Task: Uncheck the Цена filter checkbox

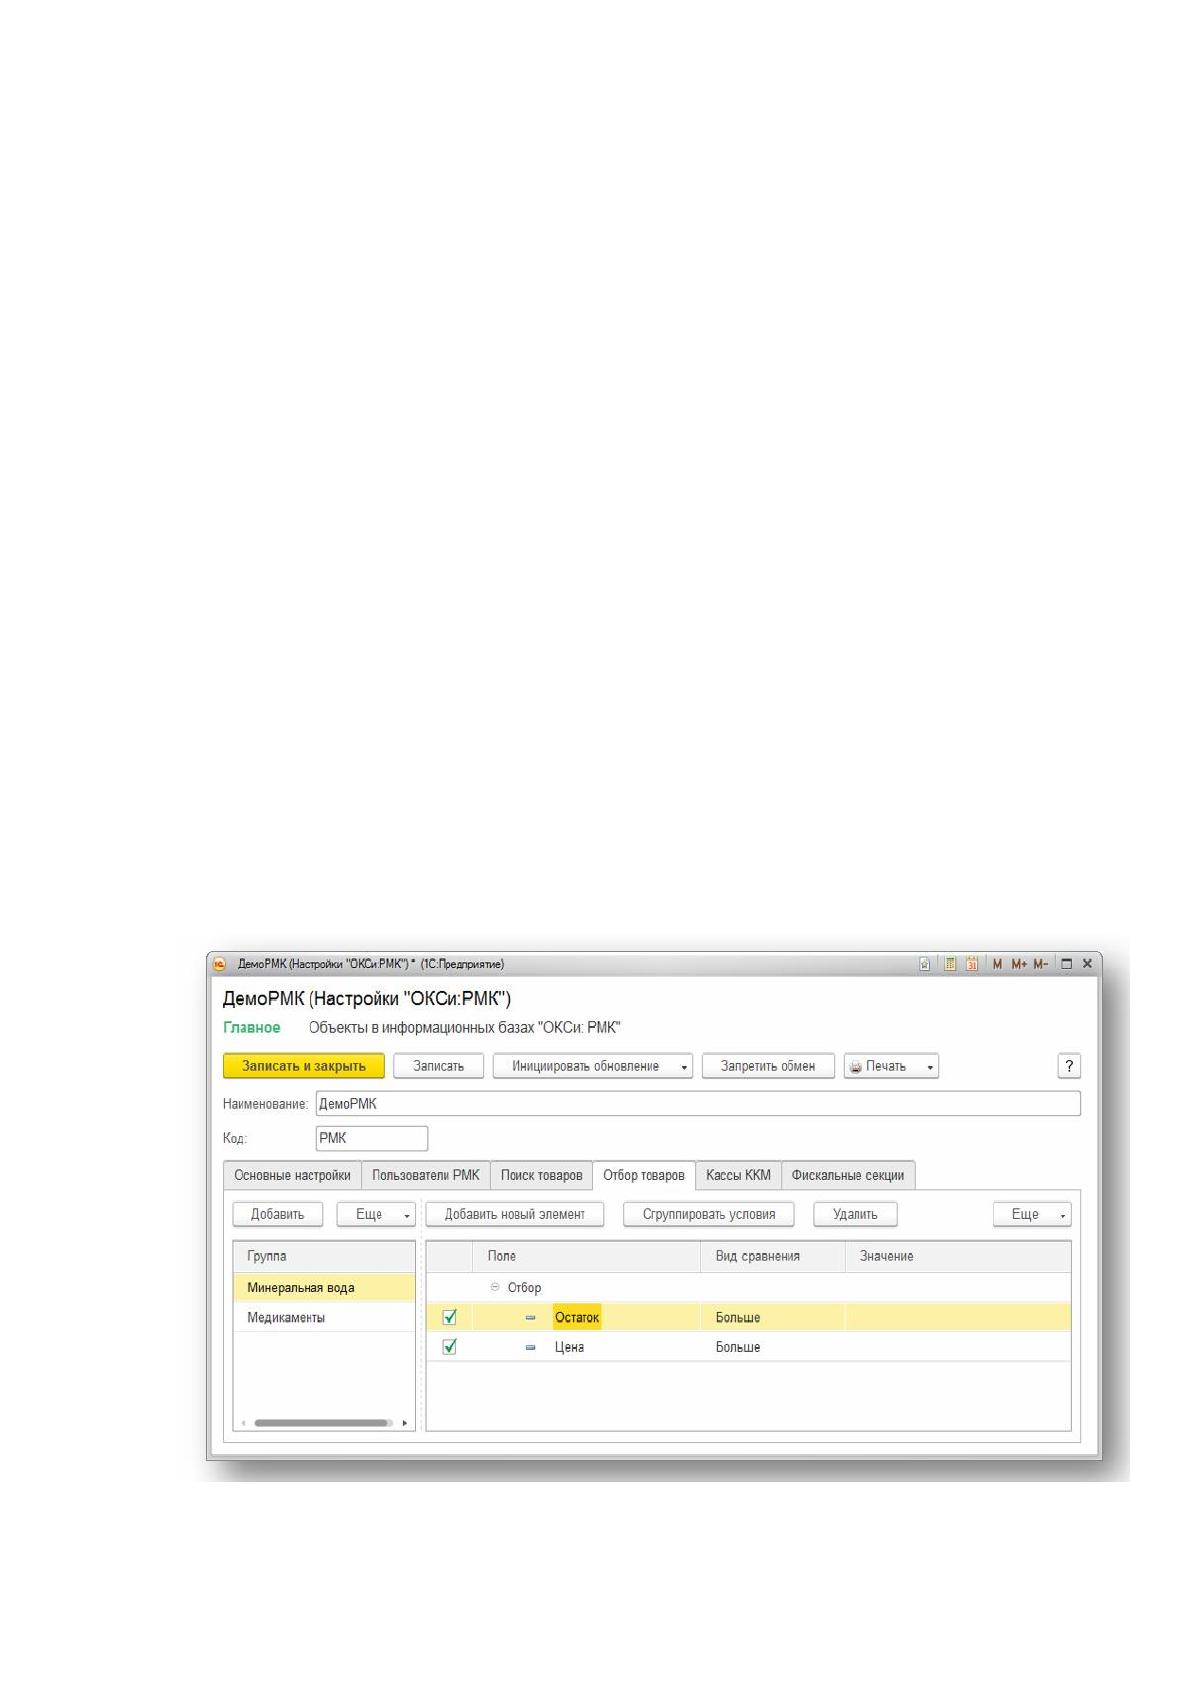Action: pyautogui.click(x=449, y=1347)
